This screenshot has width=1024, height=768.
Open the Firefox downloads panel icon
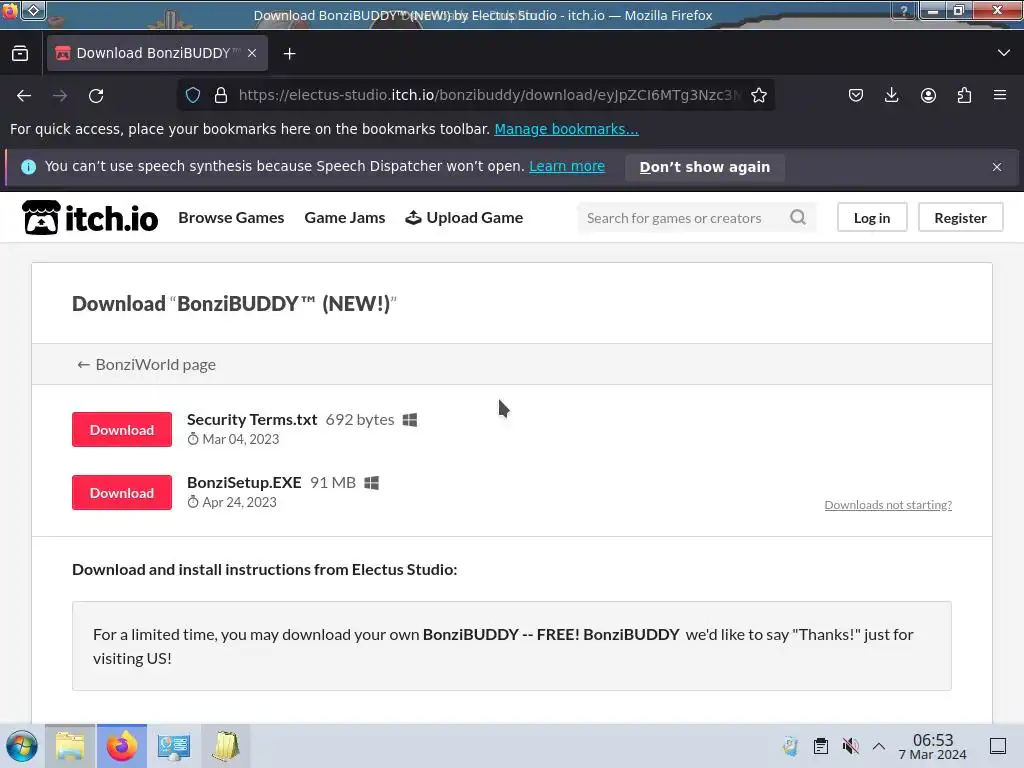891,95
